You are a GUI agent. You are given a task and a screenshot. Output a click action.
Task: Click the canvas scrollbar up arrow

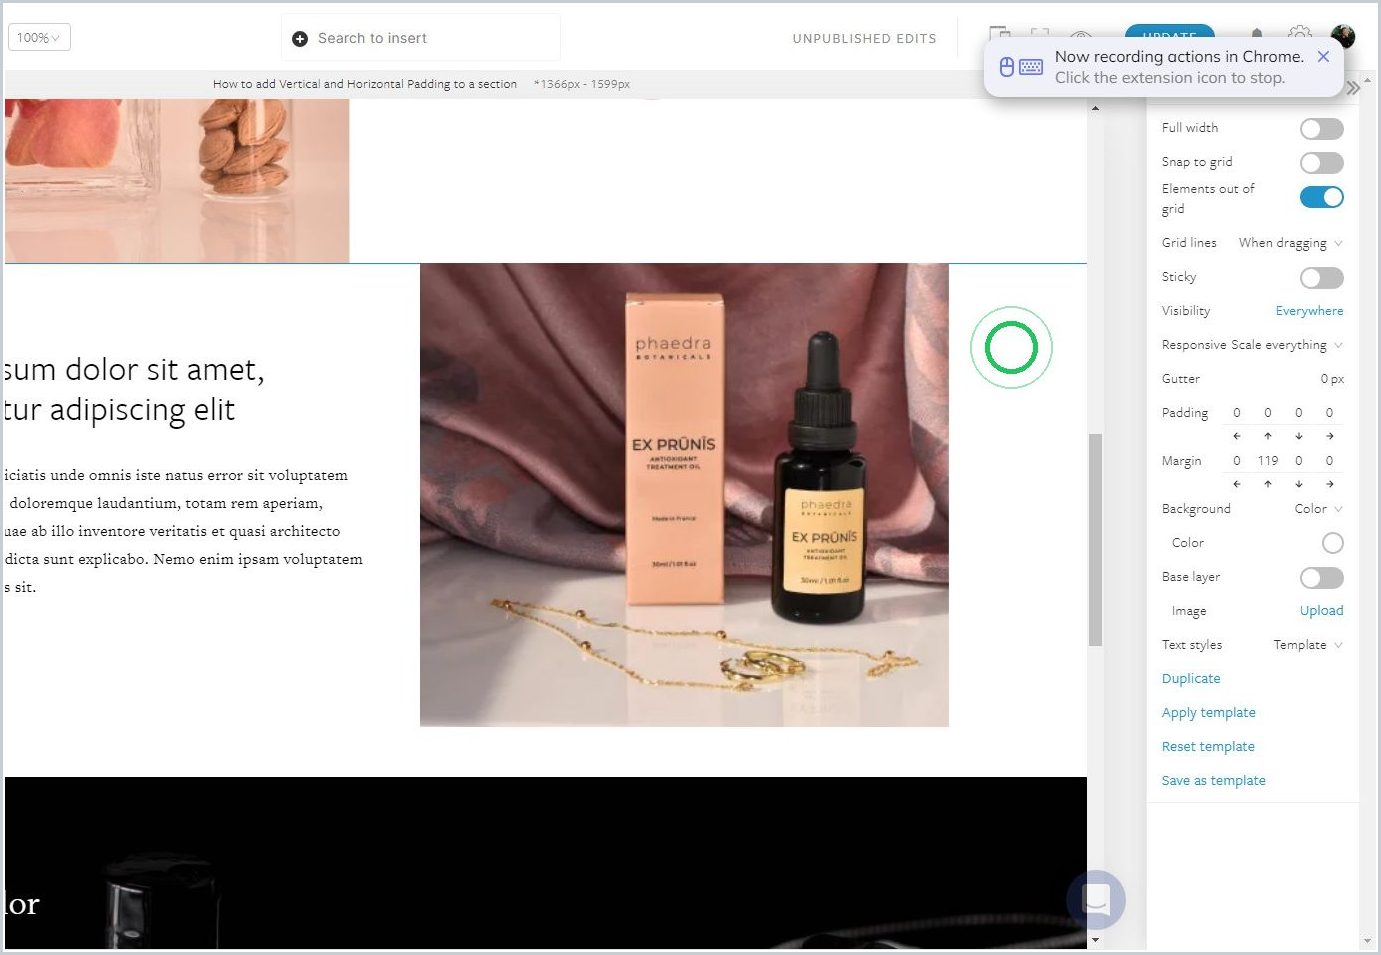pyautogui.click(x=1095, y=108)
